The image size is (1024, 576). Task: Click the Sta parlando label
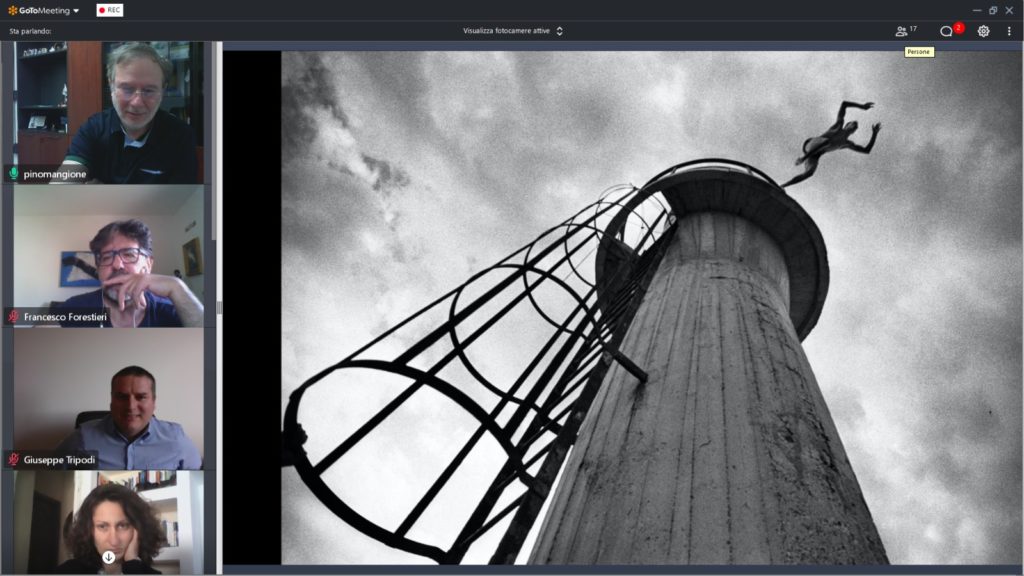30,31
